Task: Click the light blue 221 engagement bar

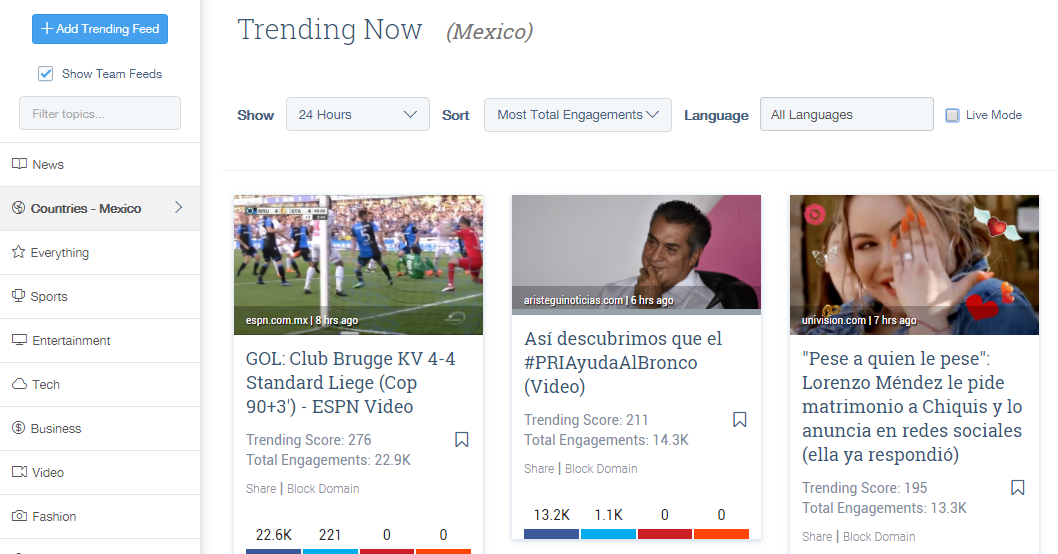Action: 330,551
